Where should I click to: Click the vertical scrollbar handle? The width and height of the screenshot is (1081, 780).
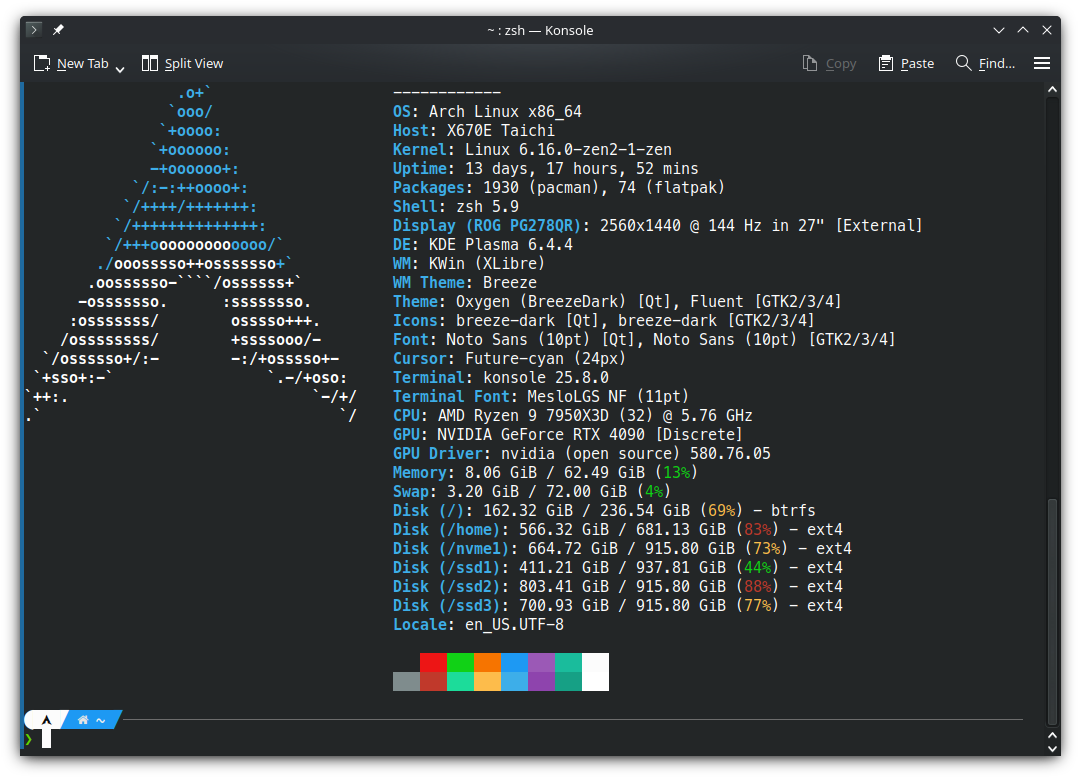pyautogui.click(x=1052, y=610)
